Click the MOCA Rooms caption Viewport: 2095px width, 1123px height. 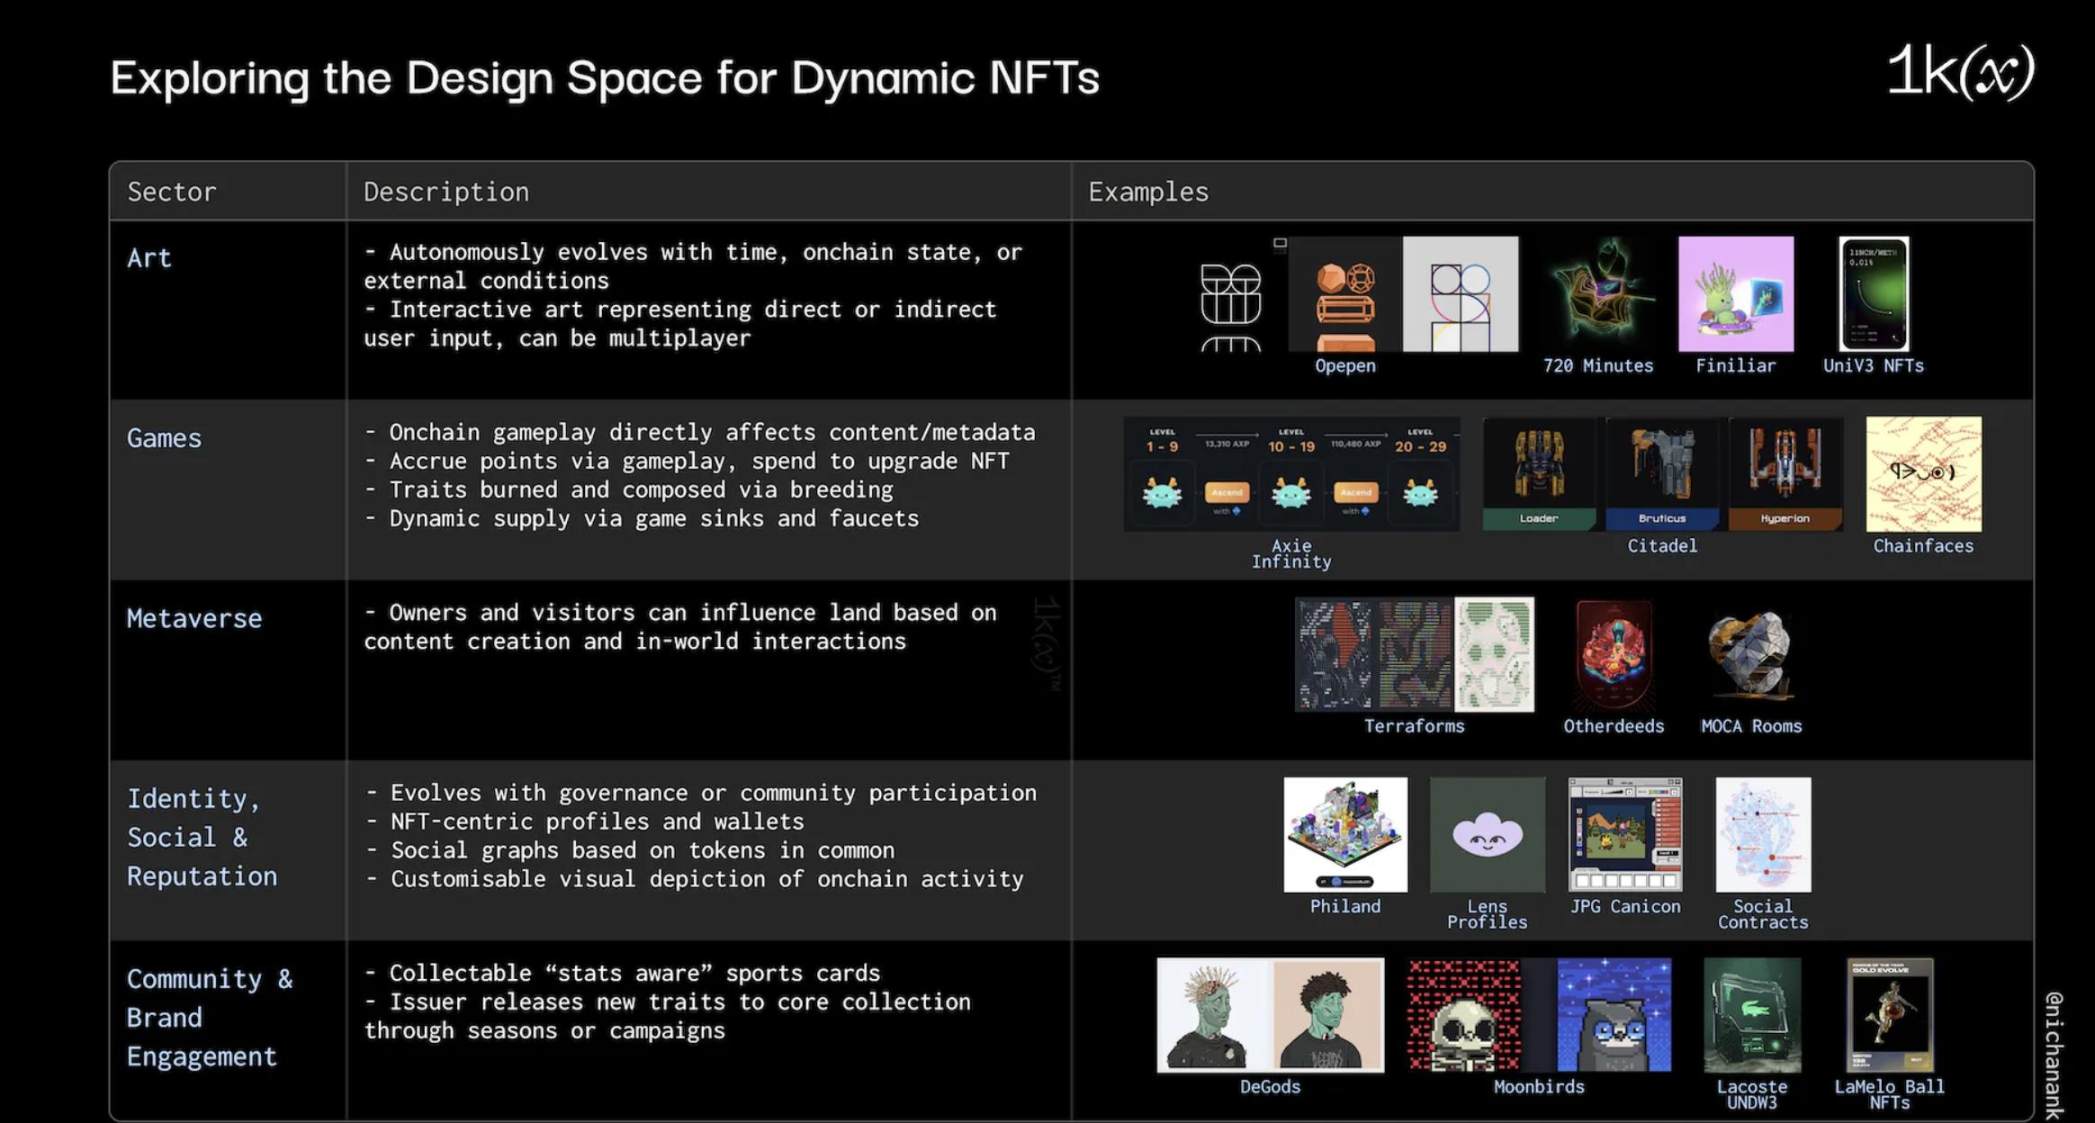[x=1751, y=726]
